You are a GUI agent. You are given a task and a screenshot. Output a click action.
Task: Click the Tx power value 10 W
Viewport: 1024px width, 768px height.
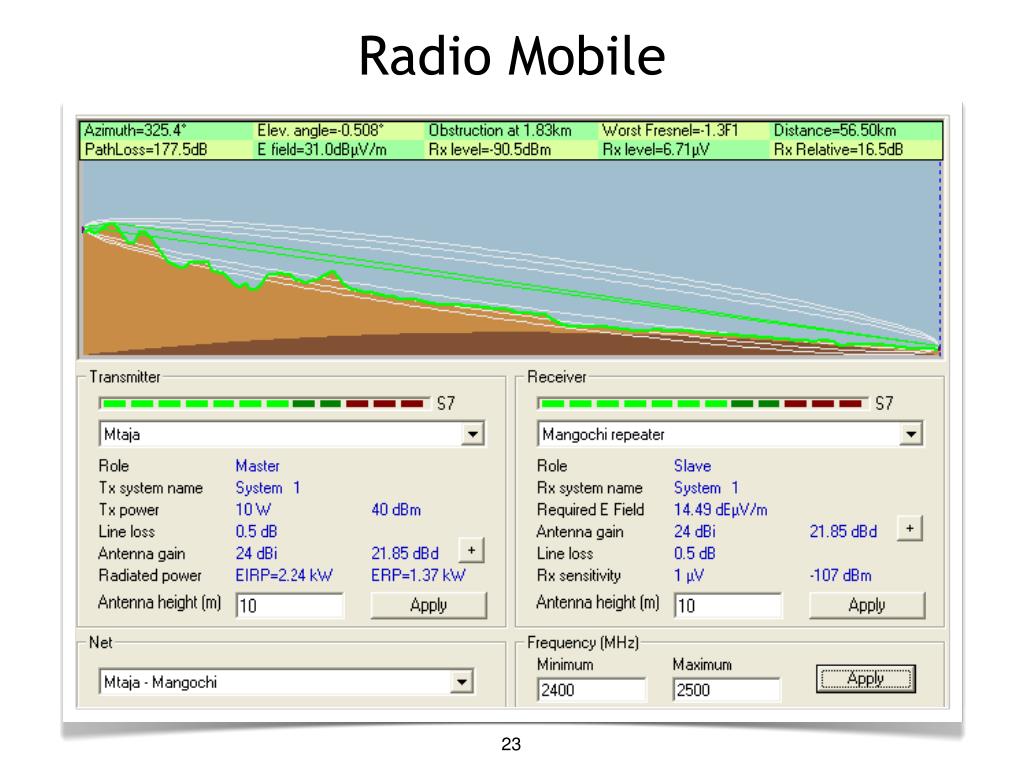tap(253, 509)
